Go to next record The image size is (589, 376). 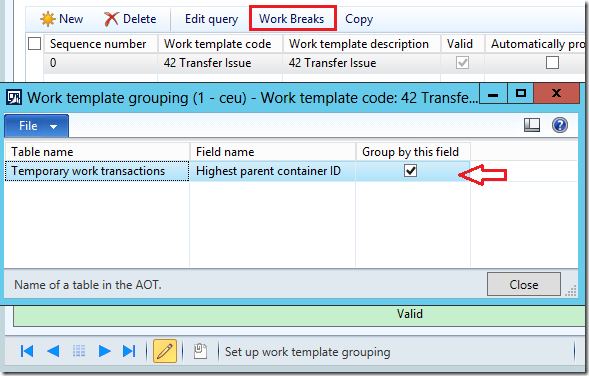(104, 351)
